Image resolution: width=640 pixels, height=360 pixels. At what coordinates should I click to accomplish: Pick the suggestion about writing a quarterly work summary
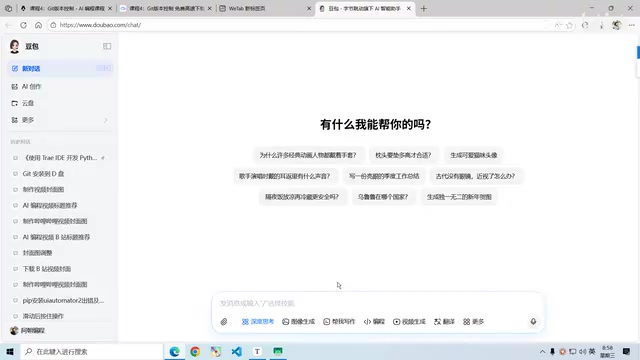(x=384, y=176)
